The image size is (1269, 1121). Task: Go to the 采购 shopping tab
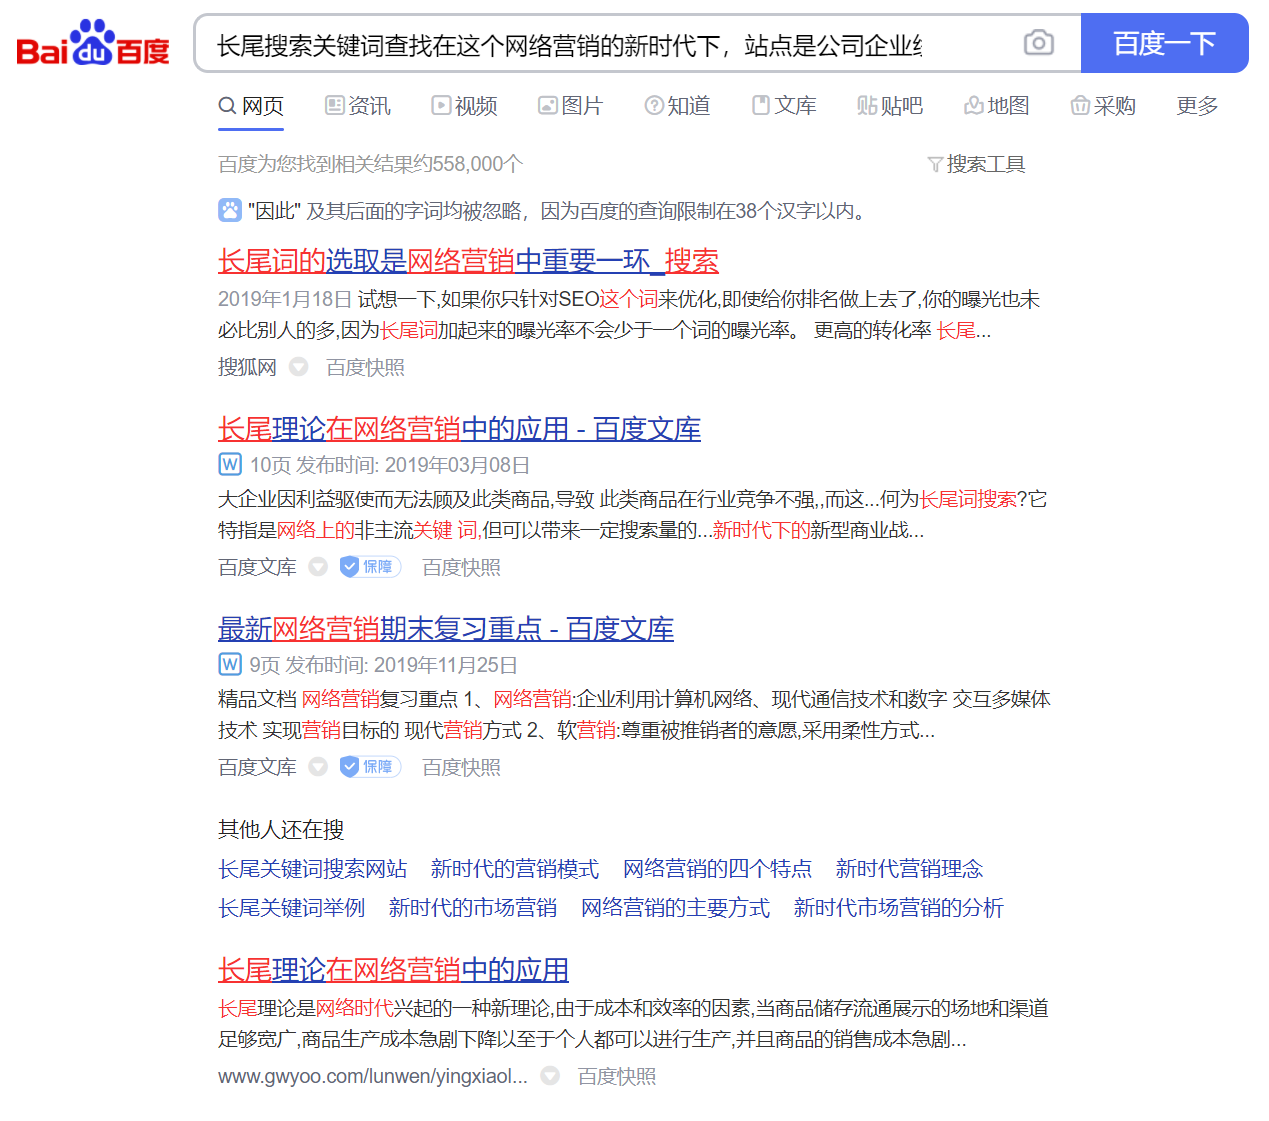(1103, 106)
